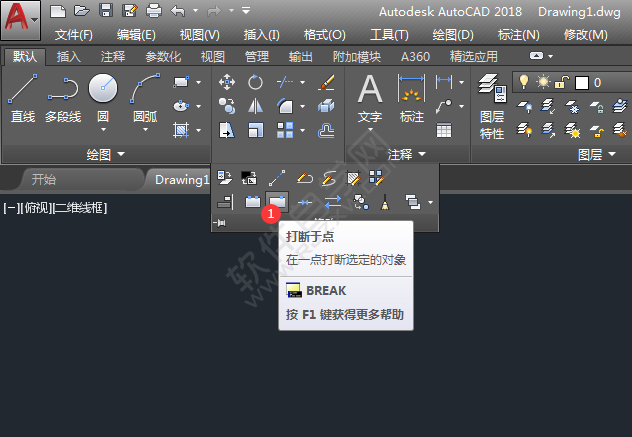Toggle the layer freeze sun icon
Viewport: 632px width, 437px height.
point(541,81)
